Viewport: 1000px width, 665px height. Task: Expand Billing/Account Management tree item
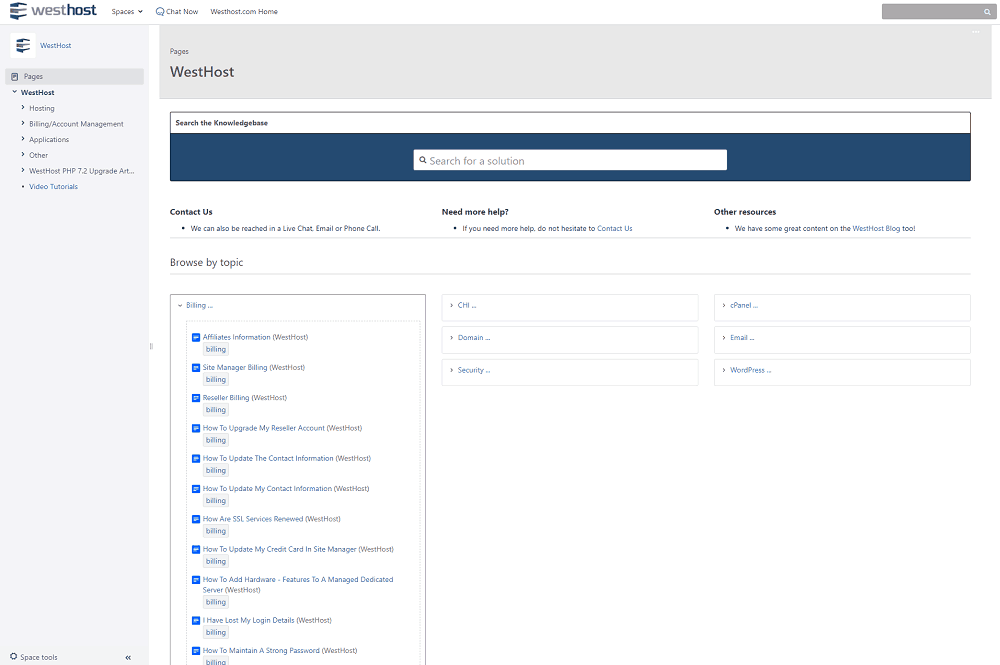click(x=23, y=123)
